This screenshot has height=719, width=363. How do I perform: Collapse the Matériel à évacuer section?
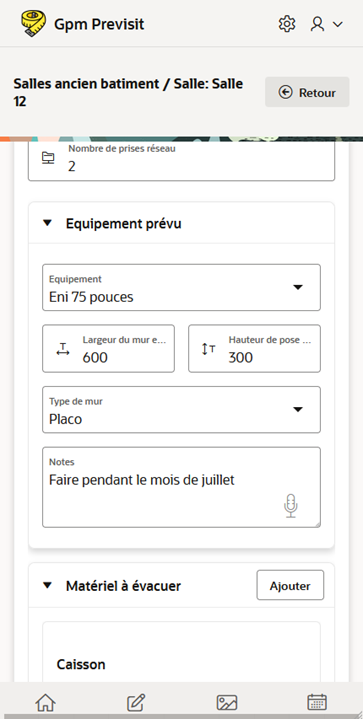(48, 586)
